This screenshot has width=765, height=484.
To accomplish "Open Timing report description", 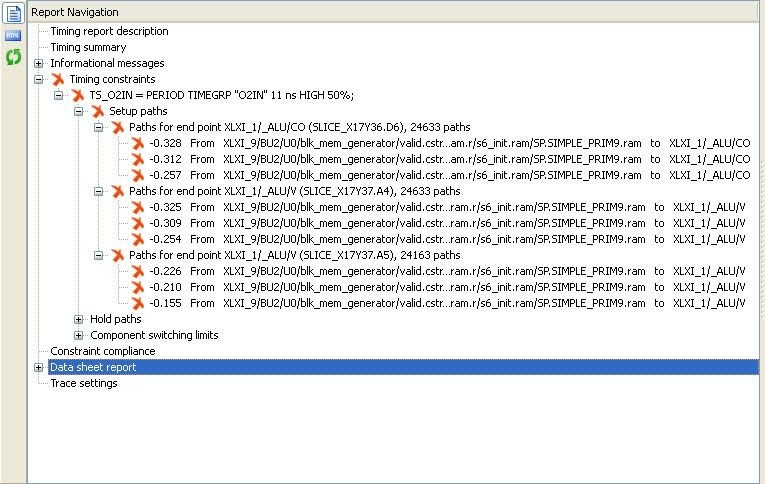I will point(109,31).
